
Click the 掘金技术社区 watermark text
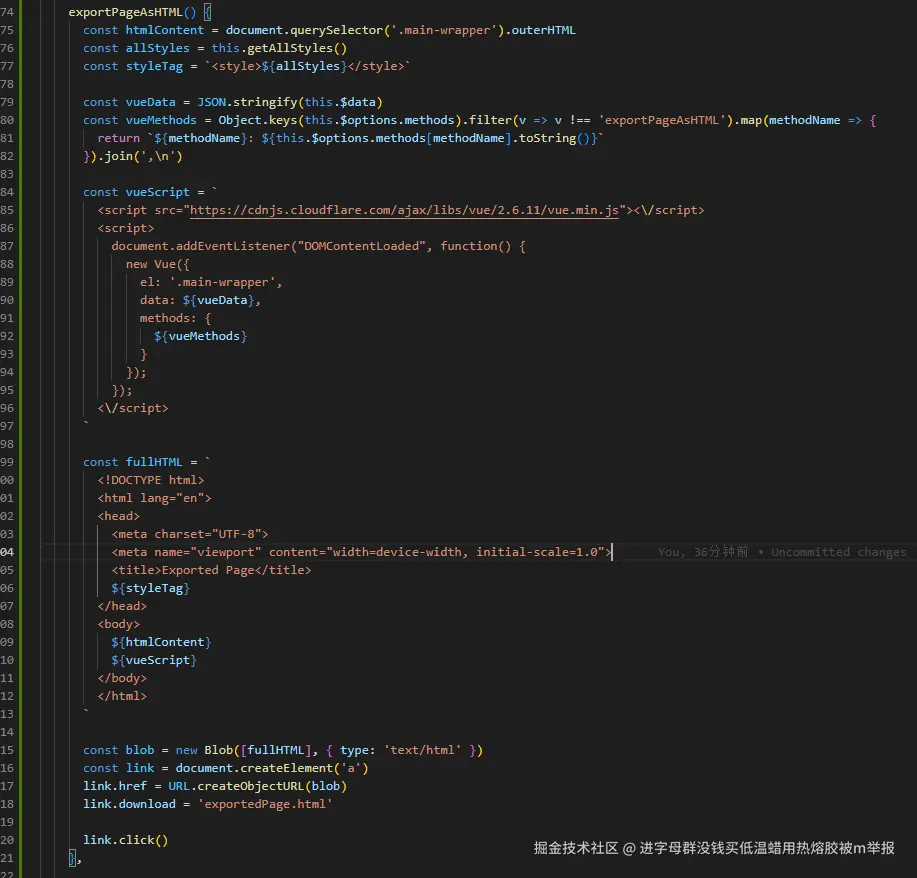pos(575,848)
